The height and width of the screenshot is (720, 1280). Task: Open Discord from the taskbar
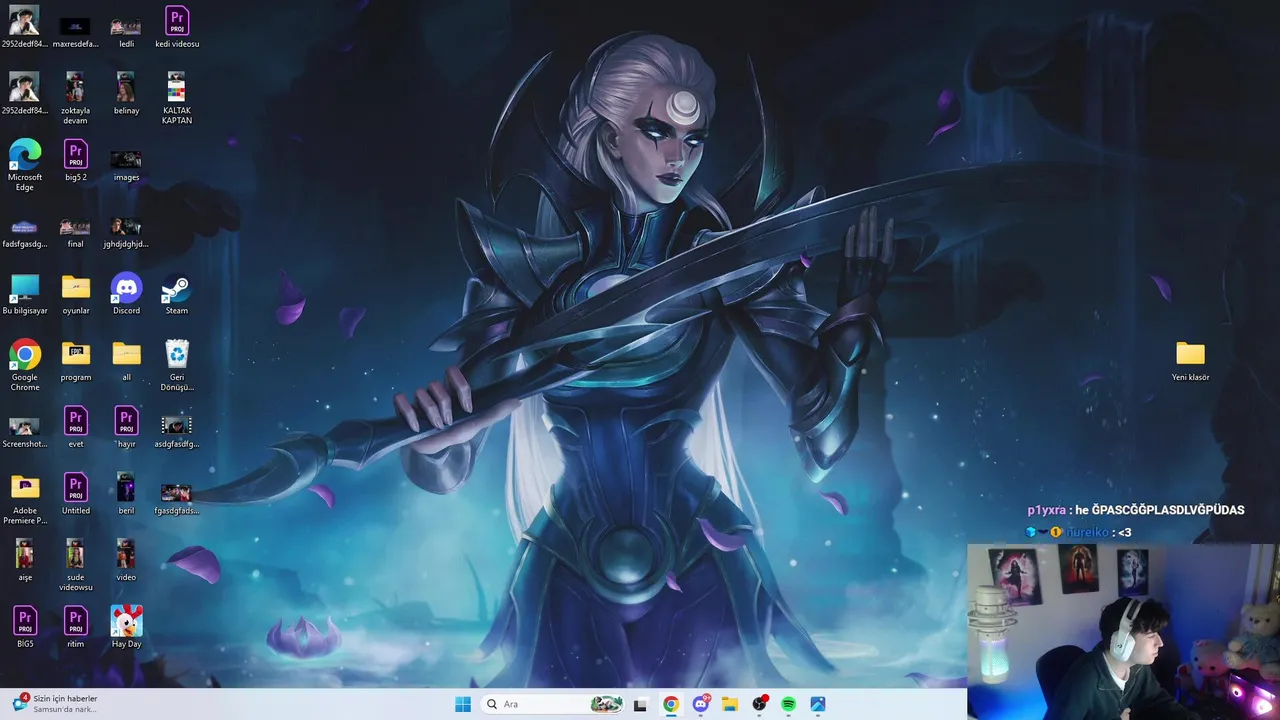point(701,704)
